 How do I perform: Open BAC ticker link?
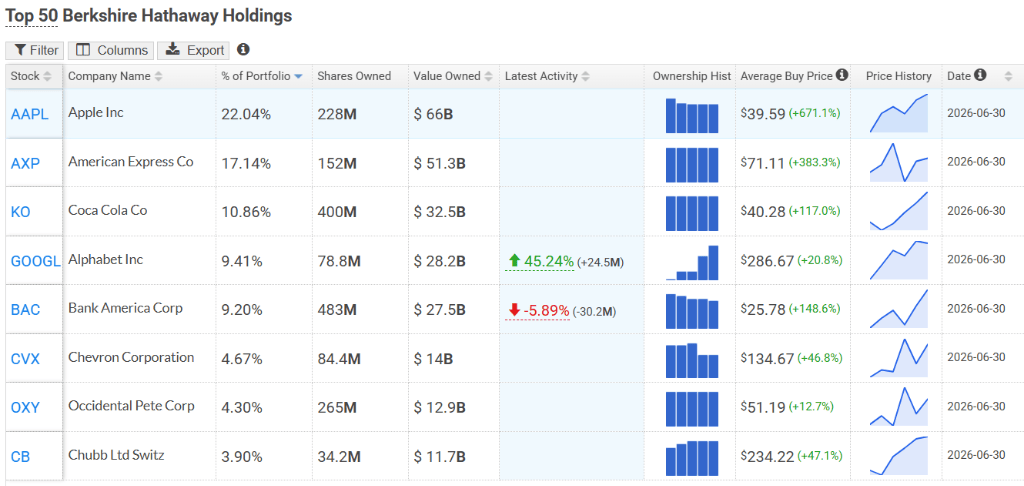(x=25, y=310)
